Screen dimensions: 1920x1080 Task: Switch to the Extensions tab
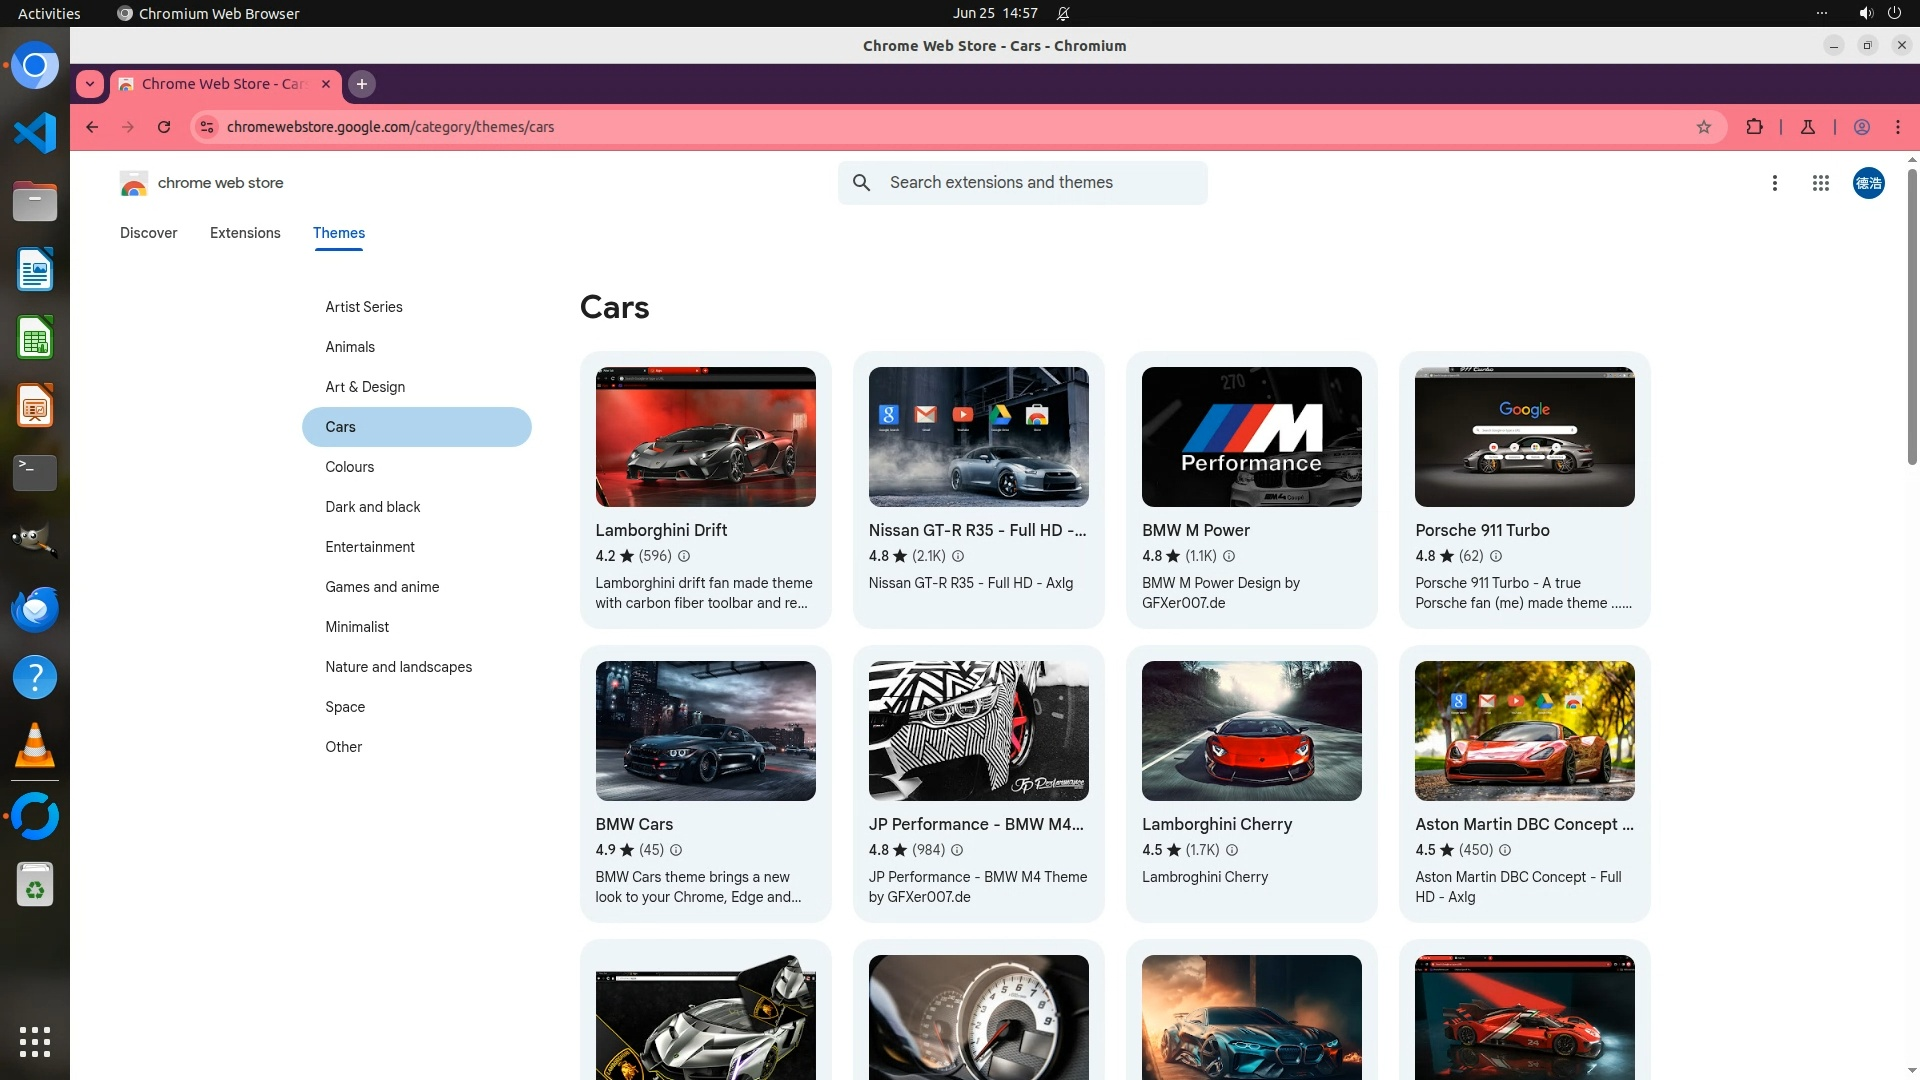[x=245, y=233]
